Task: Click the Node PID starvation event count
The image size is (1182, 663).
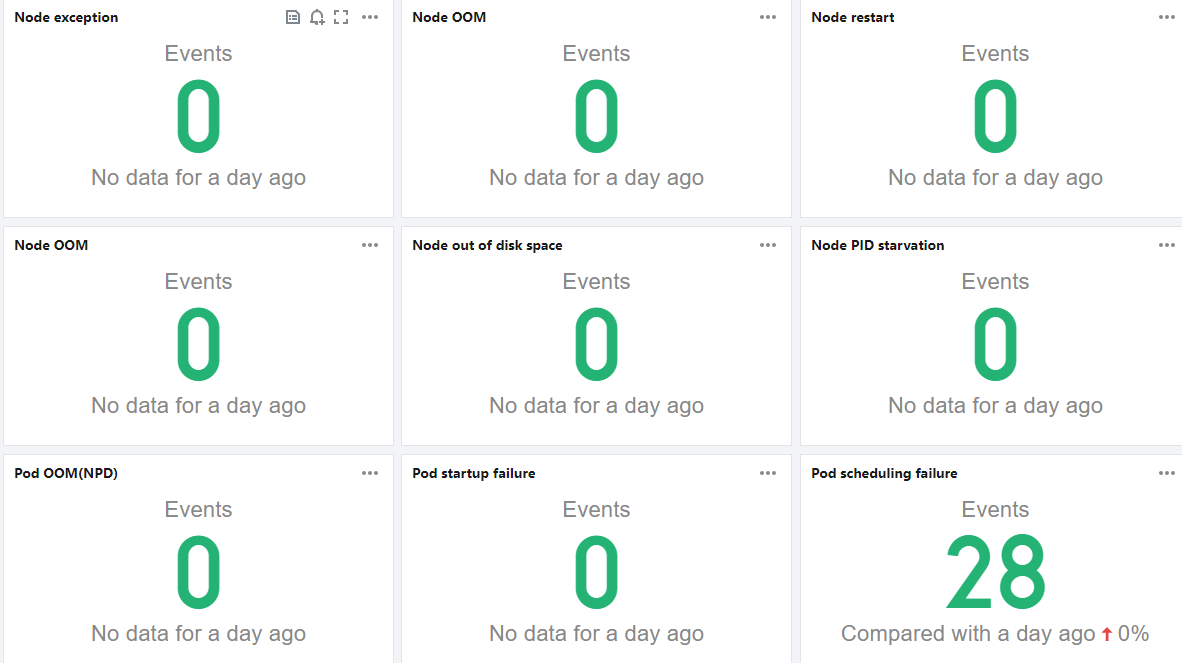Action: 995,345
